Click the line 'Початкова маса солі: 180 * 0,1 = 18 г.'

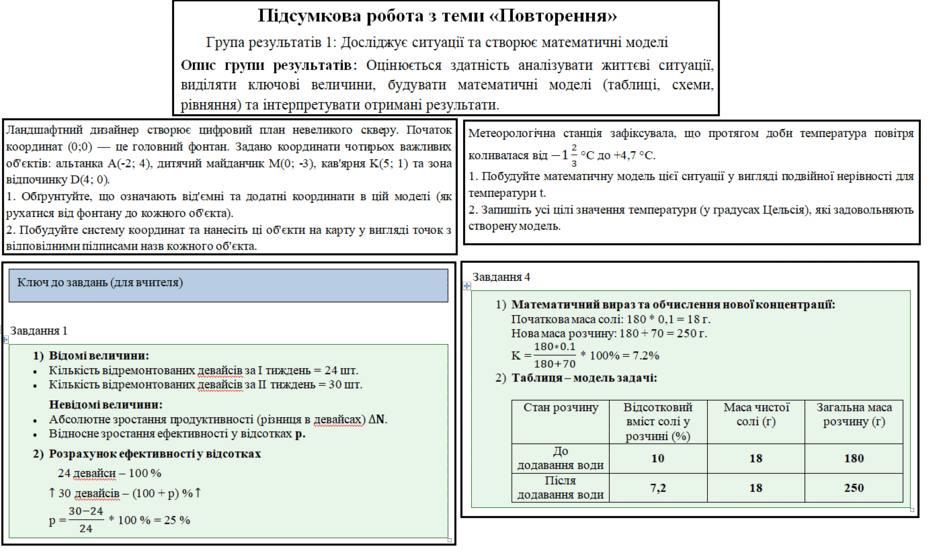[x=611, y=319]
